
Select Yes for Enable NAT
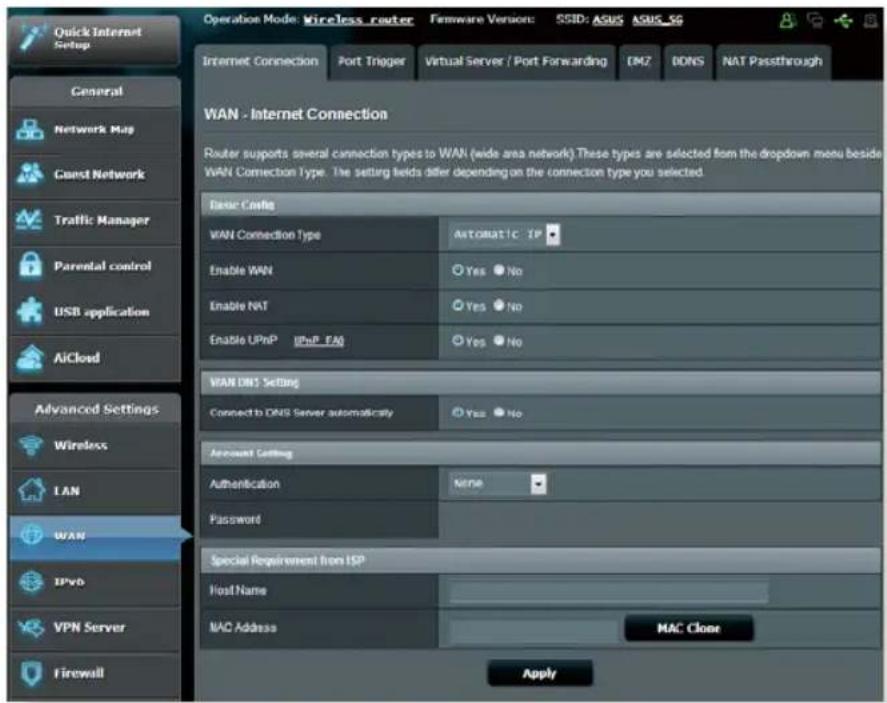click(457, 305)
